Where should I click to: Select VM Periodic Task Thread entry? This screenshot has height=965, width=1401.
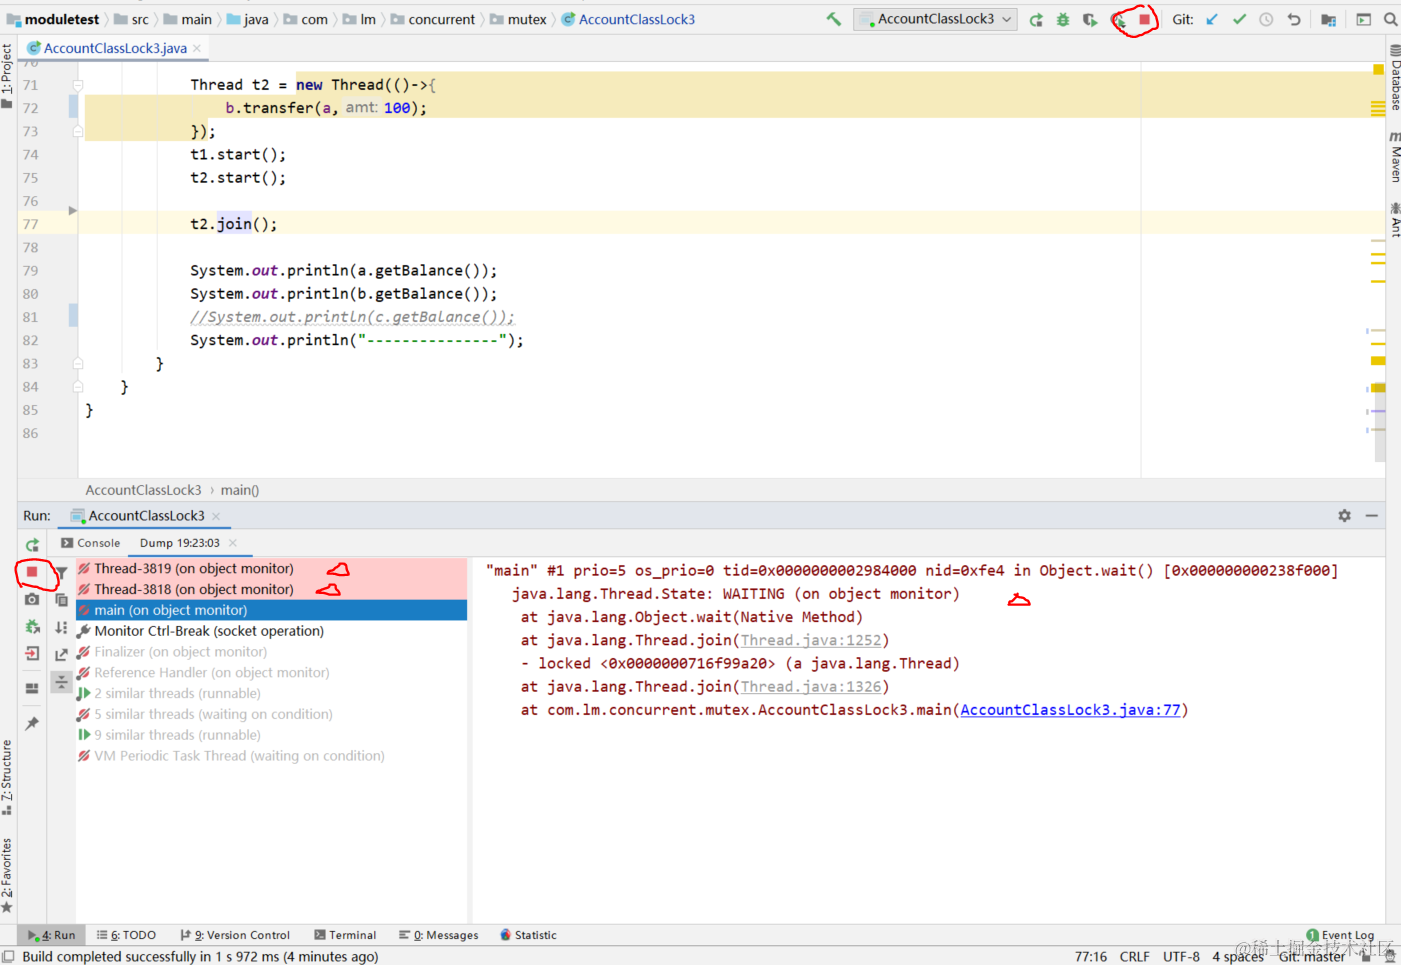[271, 756]
